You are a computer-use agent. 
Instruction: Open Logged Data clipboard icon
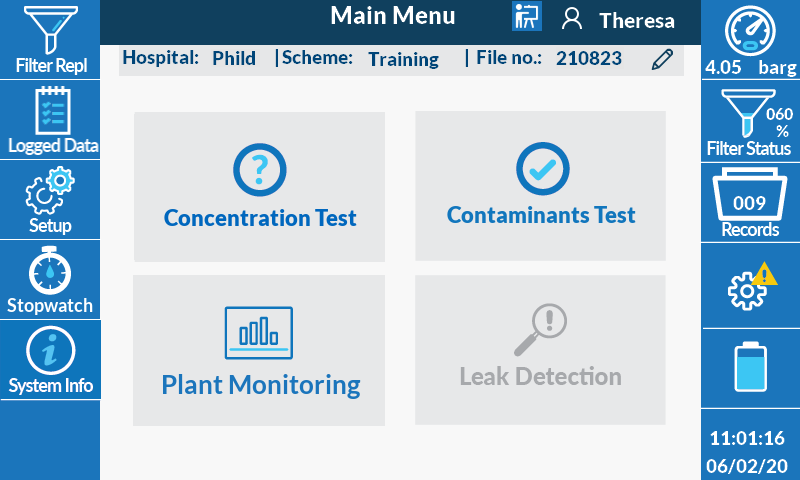coord(50,120)
